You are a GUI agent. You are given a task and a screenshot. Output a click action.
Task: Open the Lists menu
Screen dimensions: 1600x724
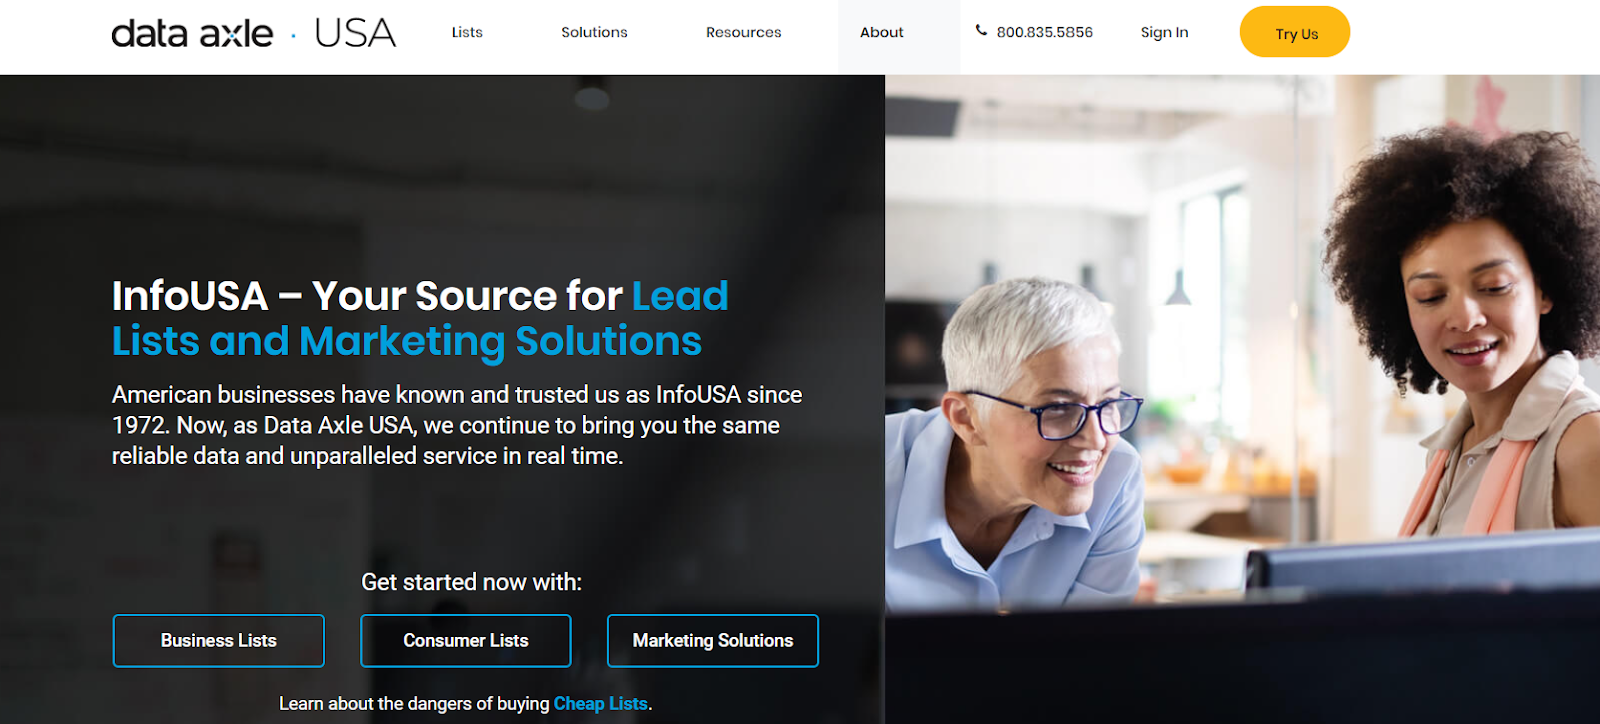[467, 32]
